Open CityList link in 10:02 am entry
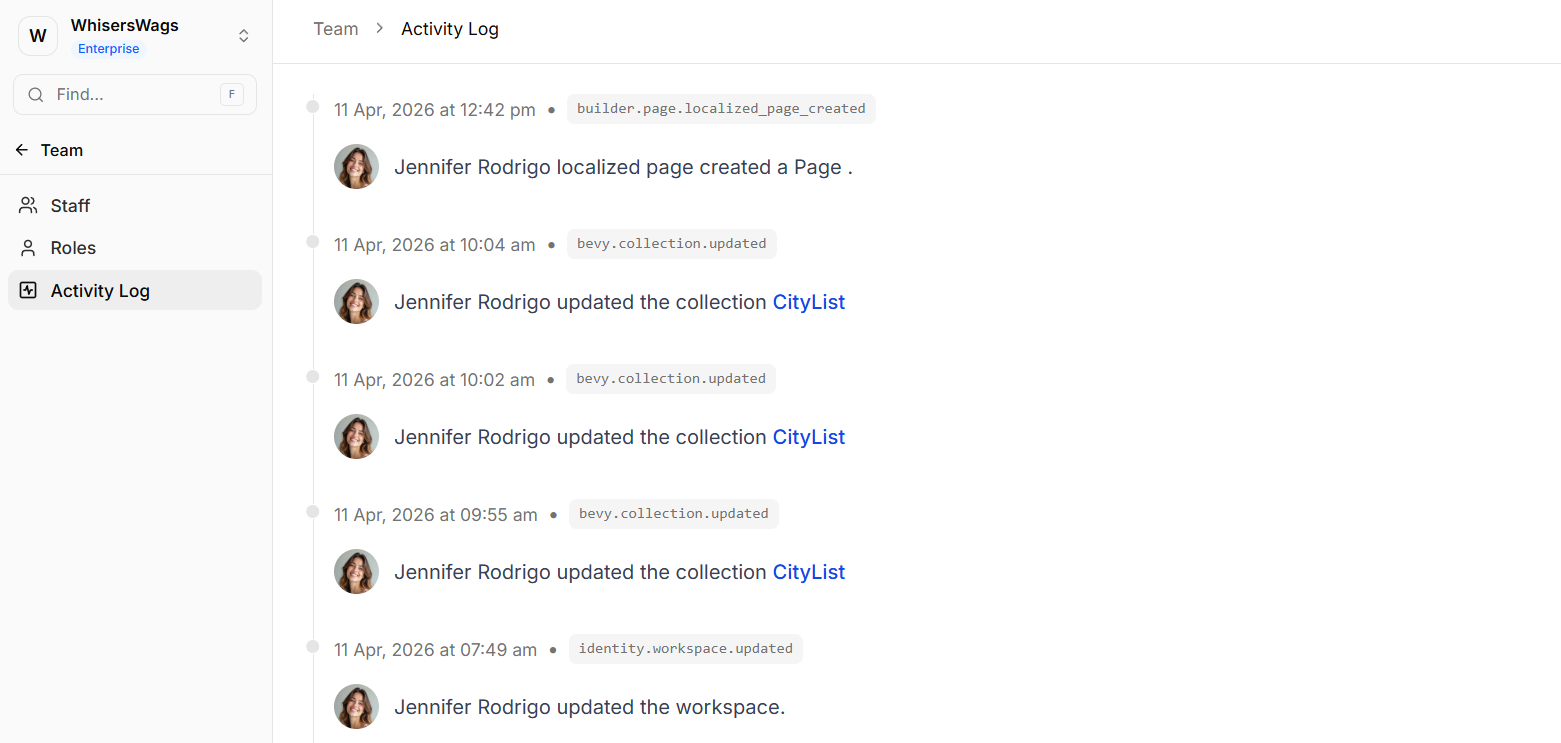 point(808,437)
